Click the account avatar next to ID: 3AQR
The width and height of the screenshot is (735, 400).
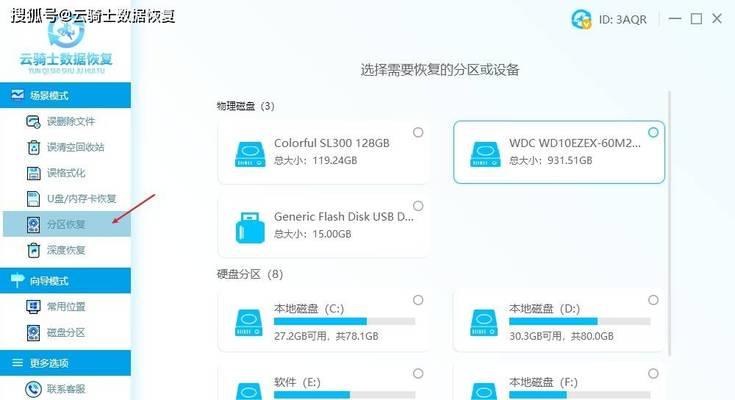pyautogui.click(x=581, y=19)
